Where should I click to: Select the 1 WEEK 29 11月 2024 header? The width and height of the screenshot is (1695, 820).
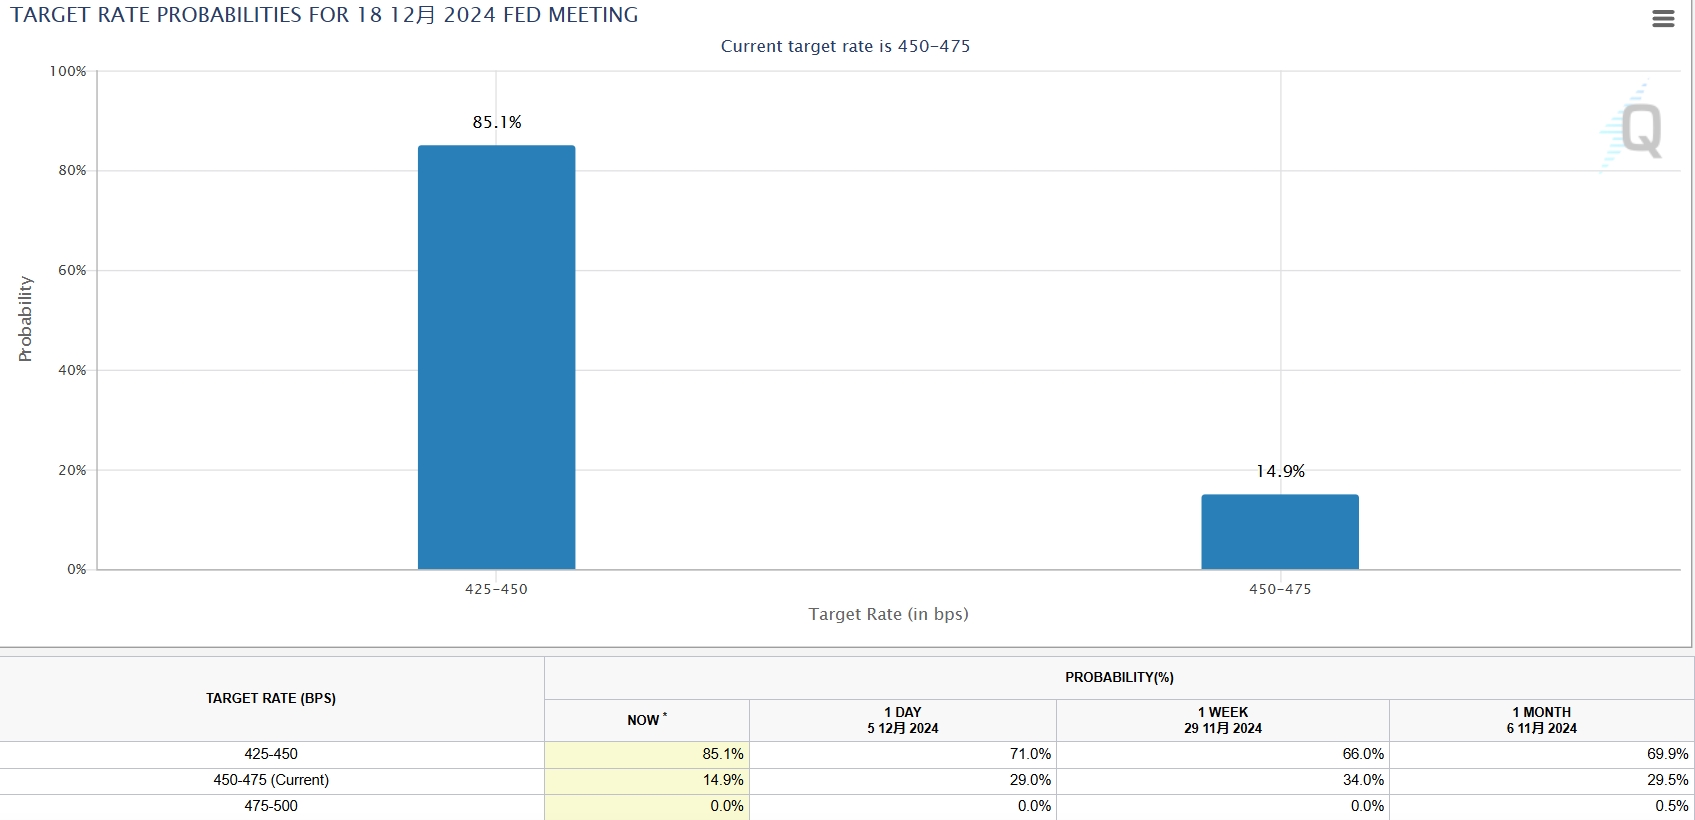pos(1223,720)
